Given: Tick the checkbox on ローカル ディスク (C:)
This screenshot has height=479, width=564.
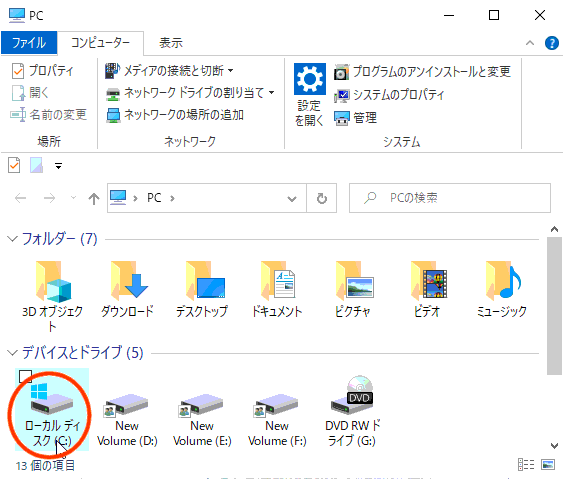Looking at the screenshot, I should click(25, 376).
